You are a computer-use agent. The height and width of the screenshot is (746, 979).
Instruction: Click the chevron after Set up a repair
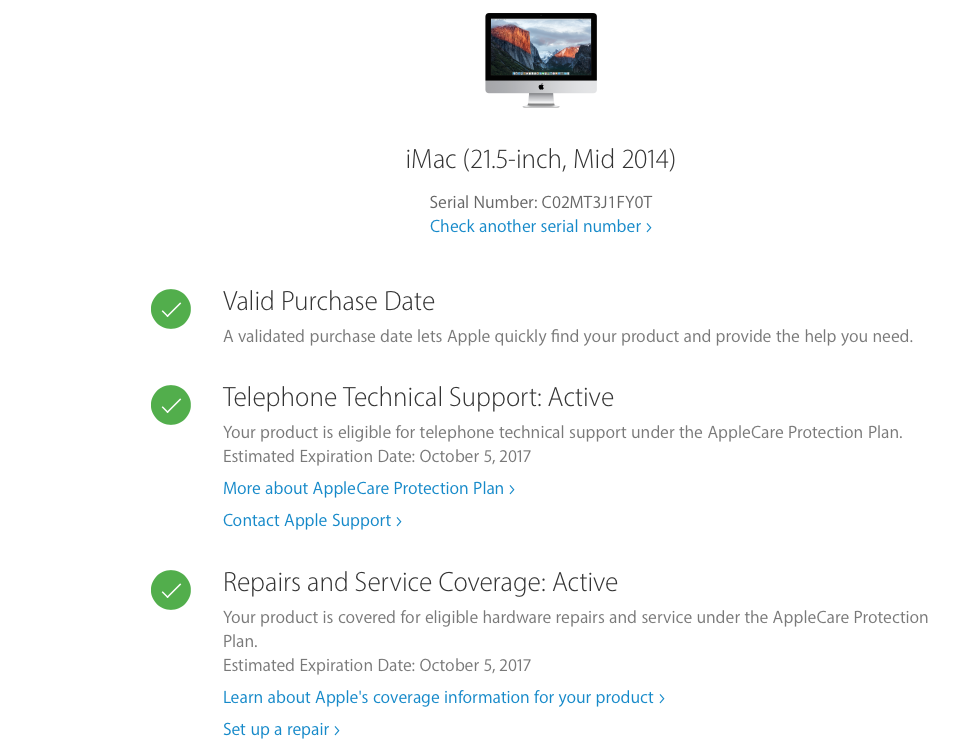[x=337, y=730]
